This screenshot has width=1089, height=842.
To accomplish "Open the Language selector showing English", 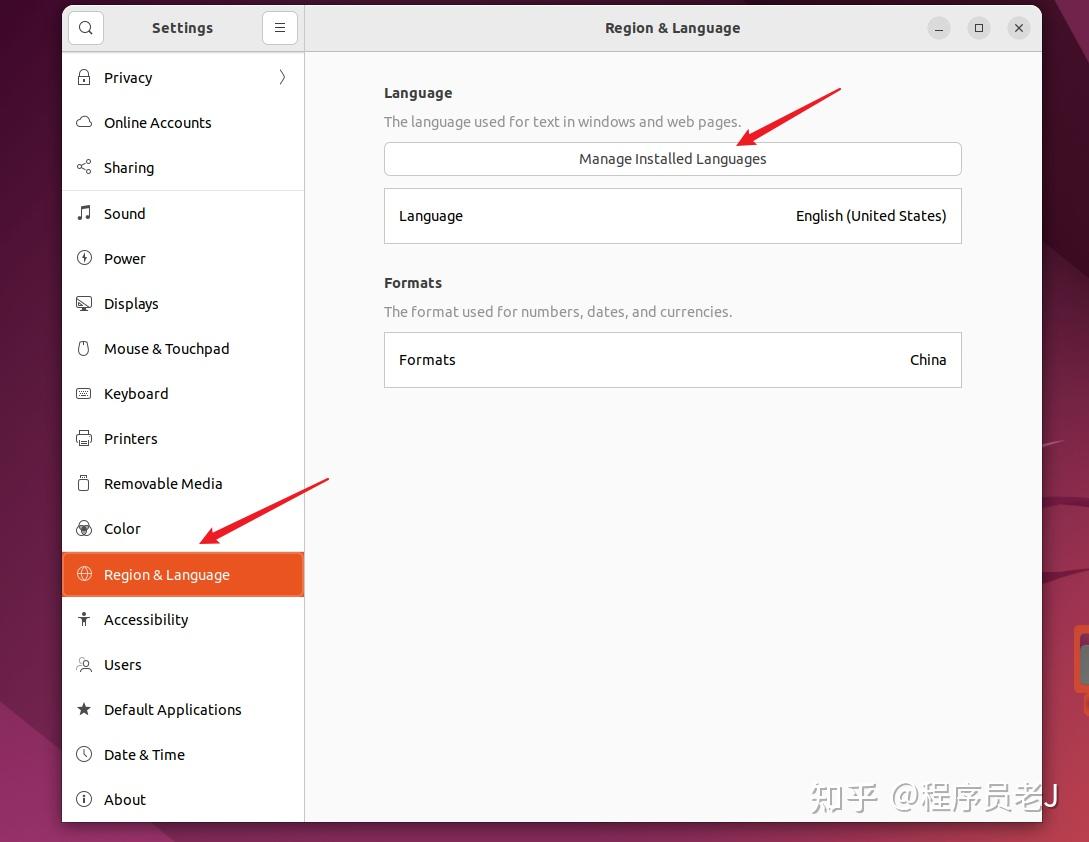I will (x=672, y=216).
